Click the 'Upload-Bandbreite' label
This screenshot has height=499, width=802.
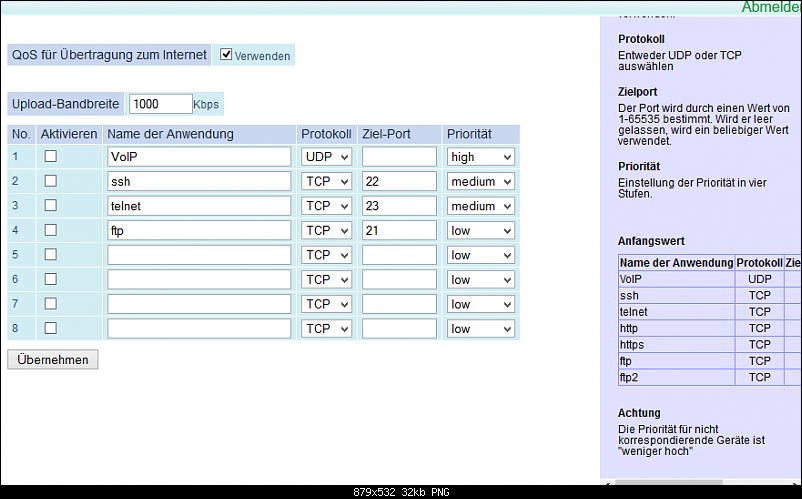pyautogui.click(x=65, y=104)
